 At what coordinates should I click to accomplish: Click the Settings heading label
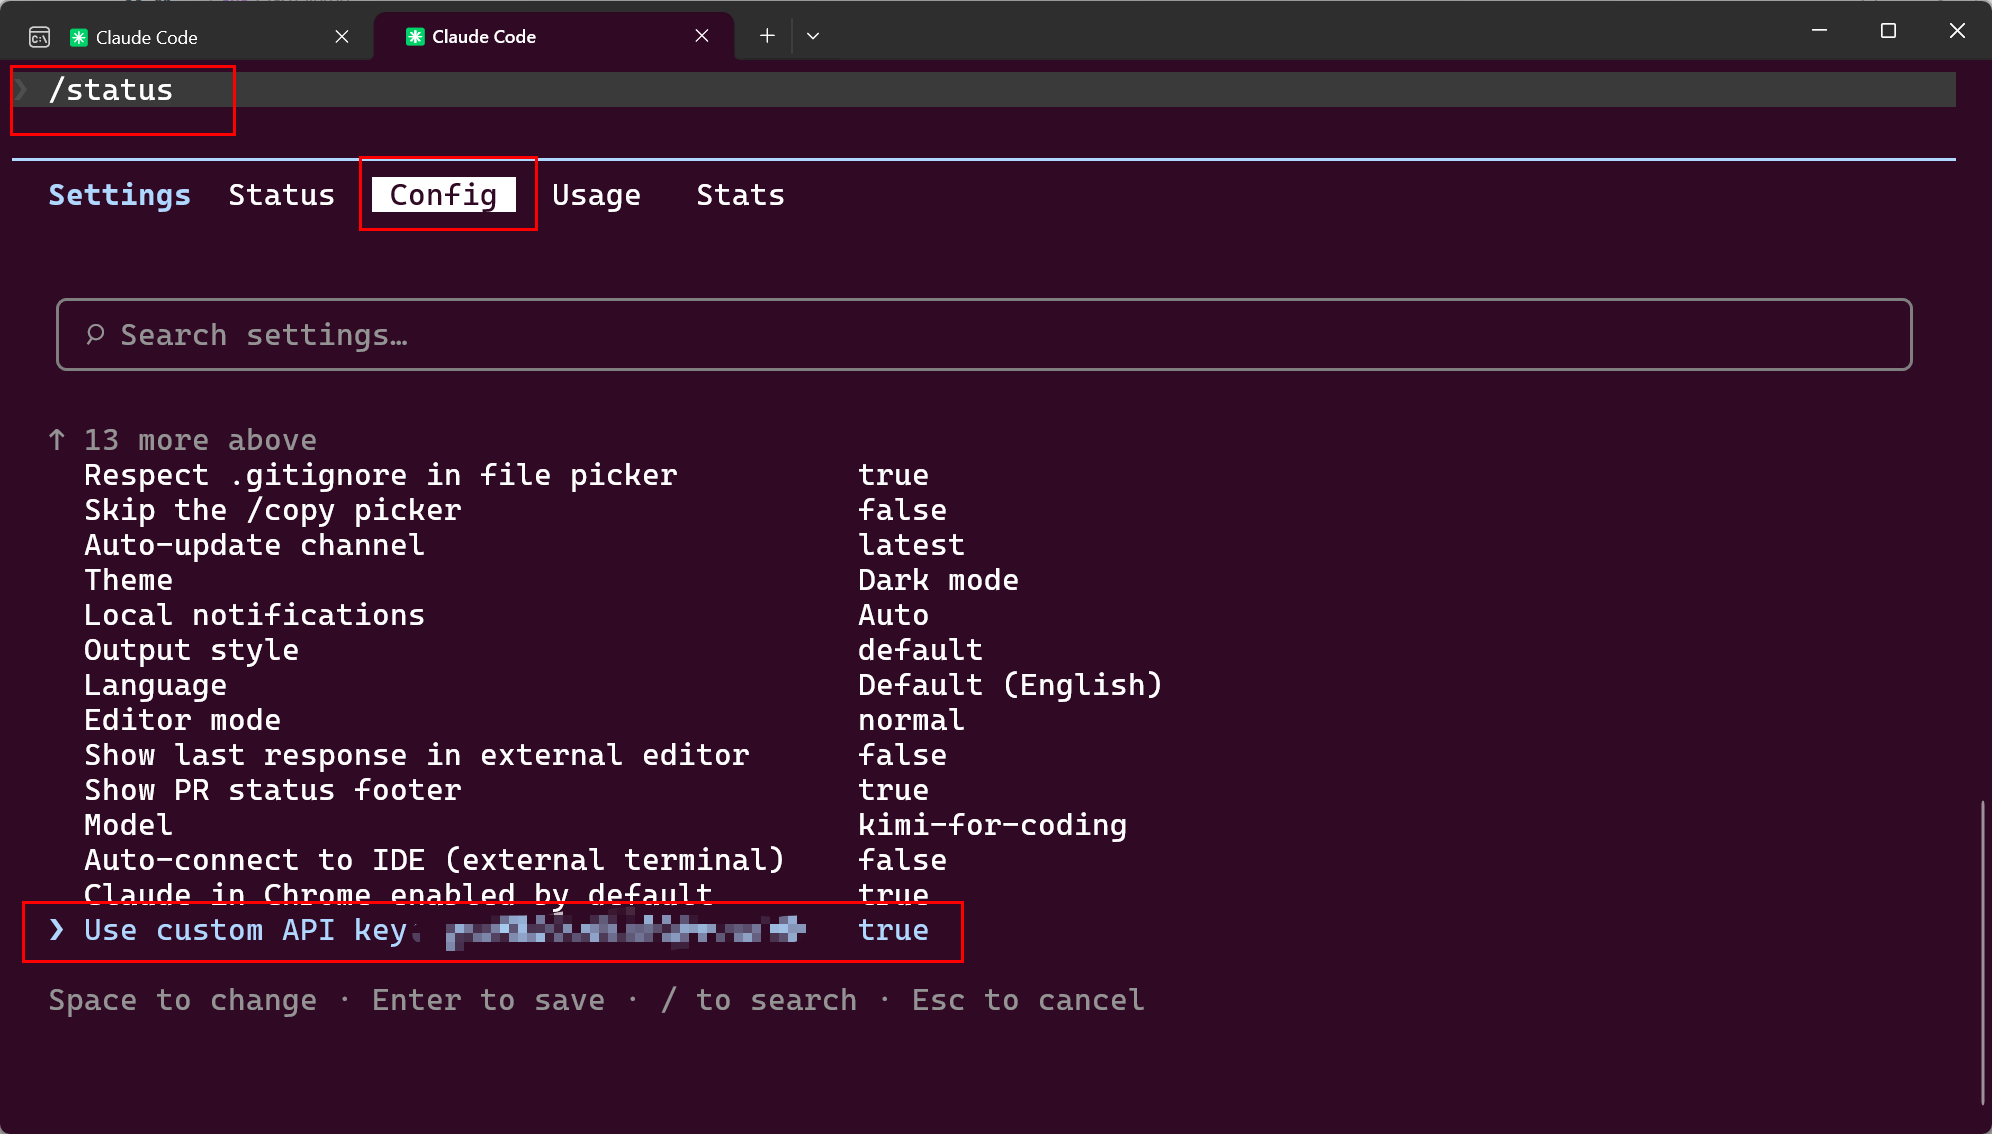[120, 195]
